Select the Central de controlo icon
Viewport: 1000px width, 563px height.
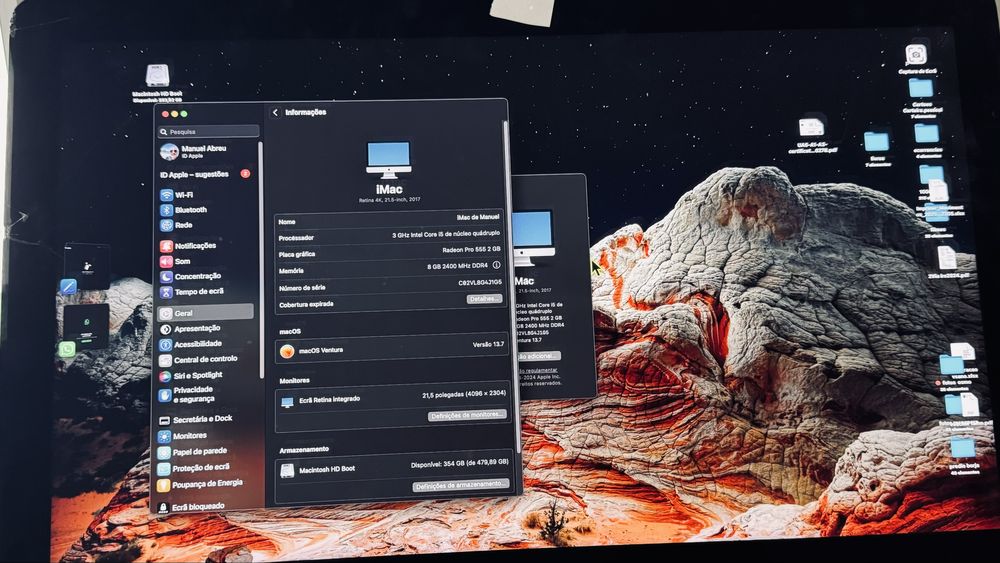(x=165, y=360)
